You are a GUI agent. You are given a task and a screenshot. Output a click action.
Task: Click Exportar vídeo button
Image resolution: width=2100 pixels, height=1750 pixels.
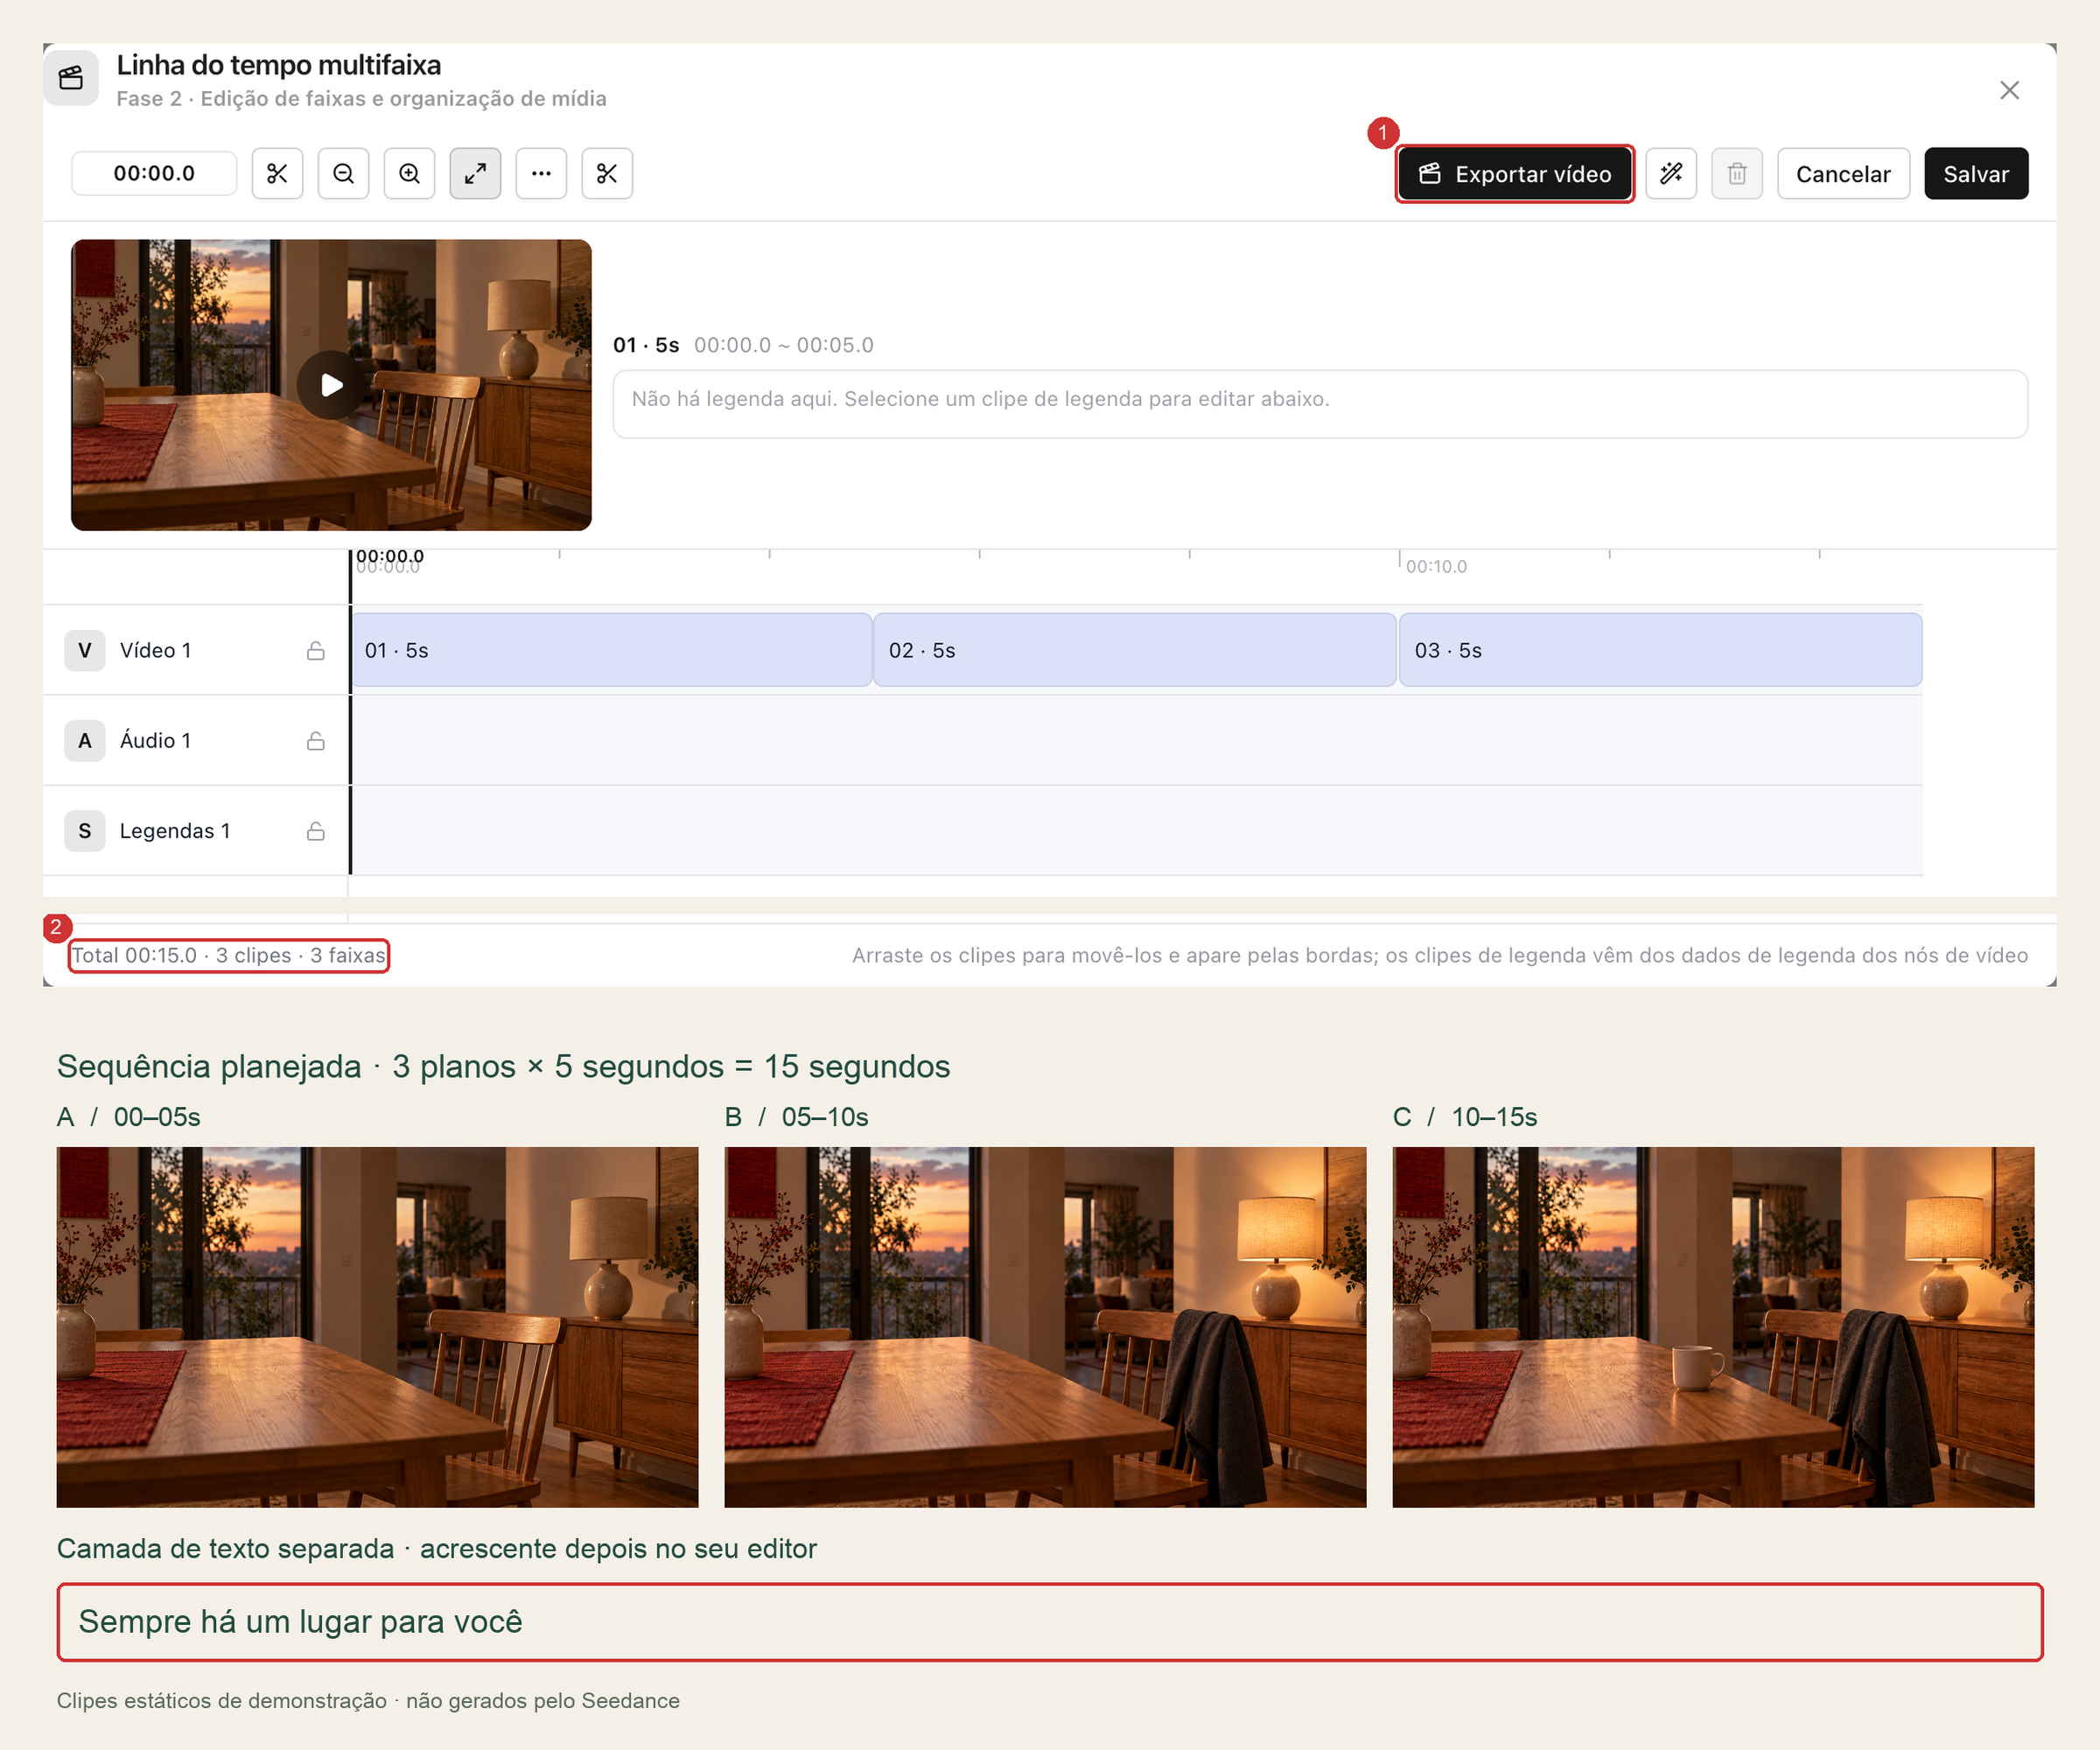[1515, 174]
